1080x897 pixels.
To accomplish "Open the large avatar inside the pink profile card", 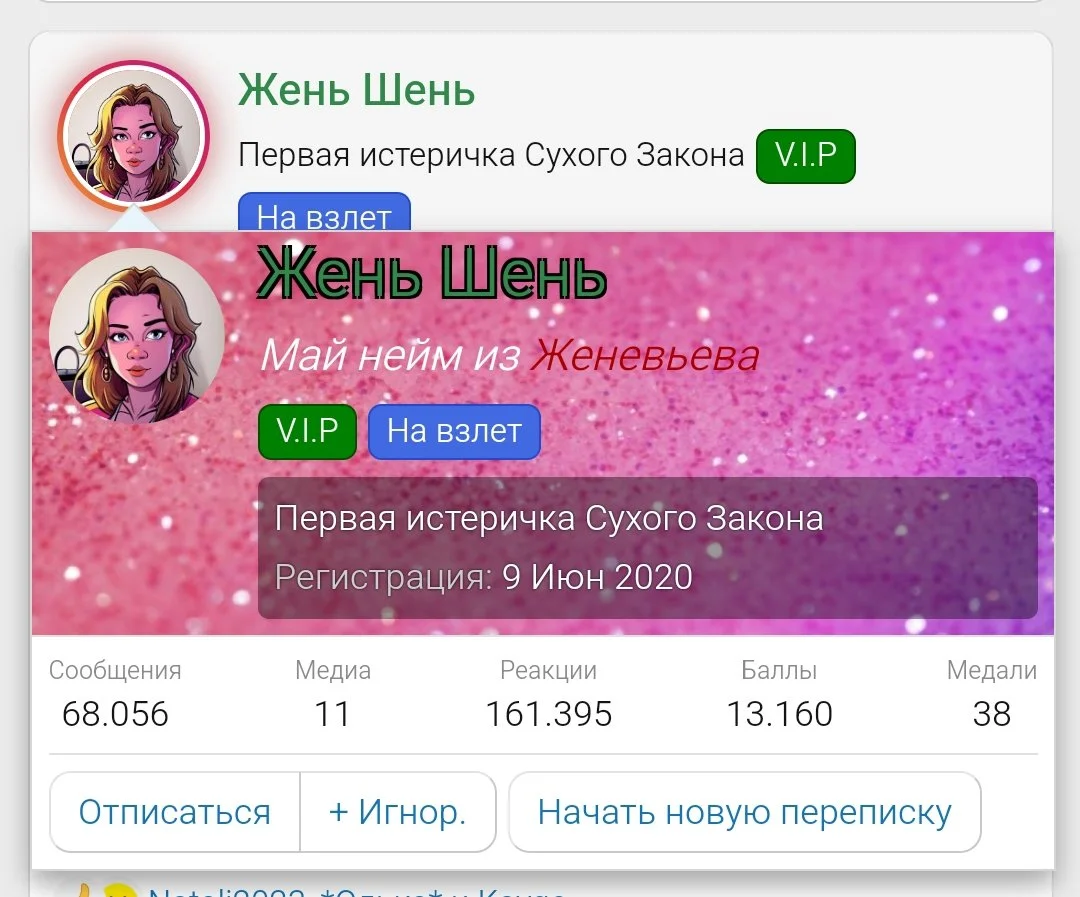I will 137,336.
